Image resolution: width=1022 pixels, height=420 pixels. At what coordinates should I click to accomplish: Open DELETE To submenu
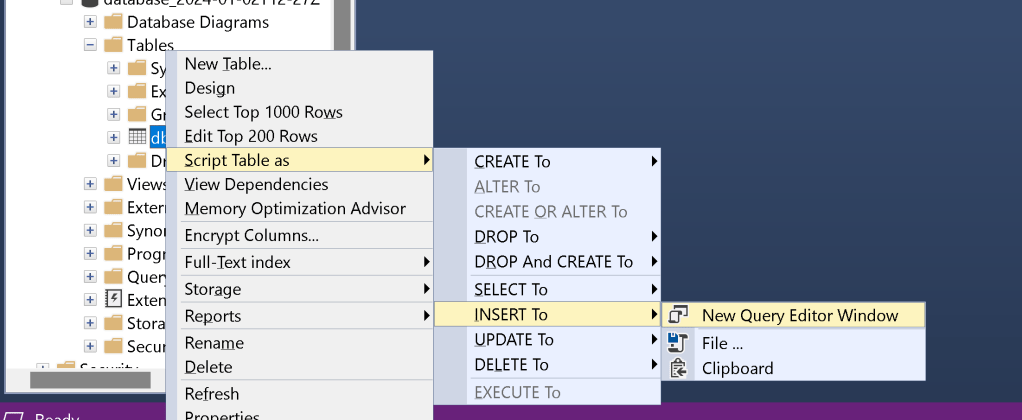(548, 365)
